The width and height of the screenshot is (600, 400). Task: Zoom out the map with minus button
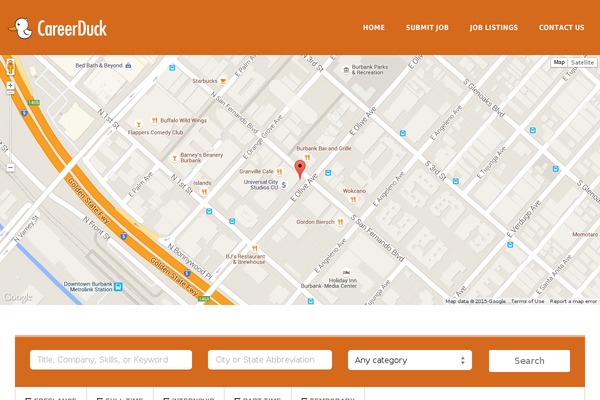coord(10,168)
